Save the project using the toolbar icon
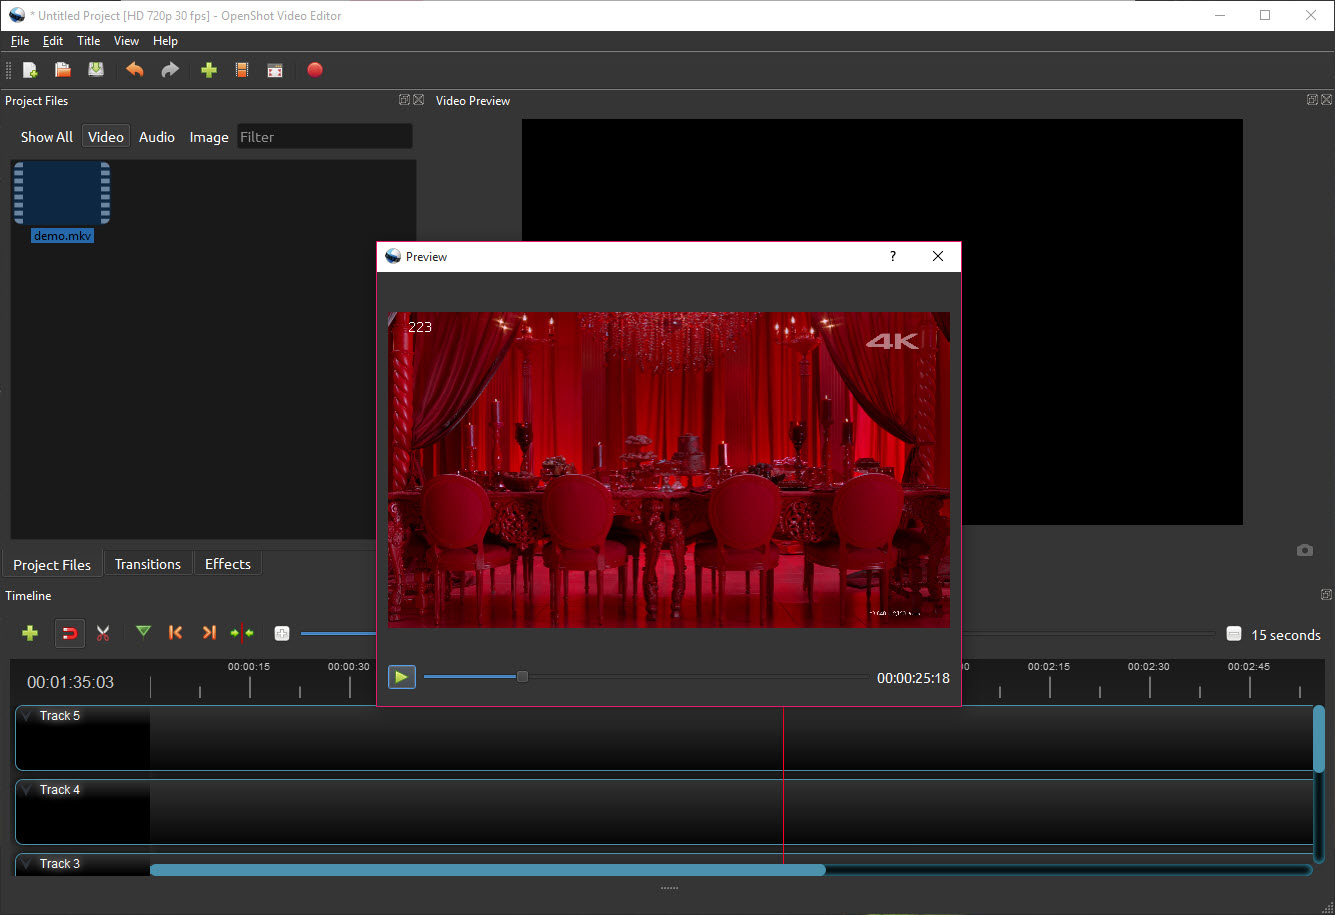Viewport: 1335px width, 915px height. click(96, 70)
